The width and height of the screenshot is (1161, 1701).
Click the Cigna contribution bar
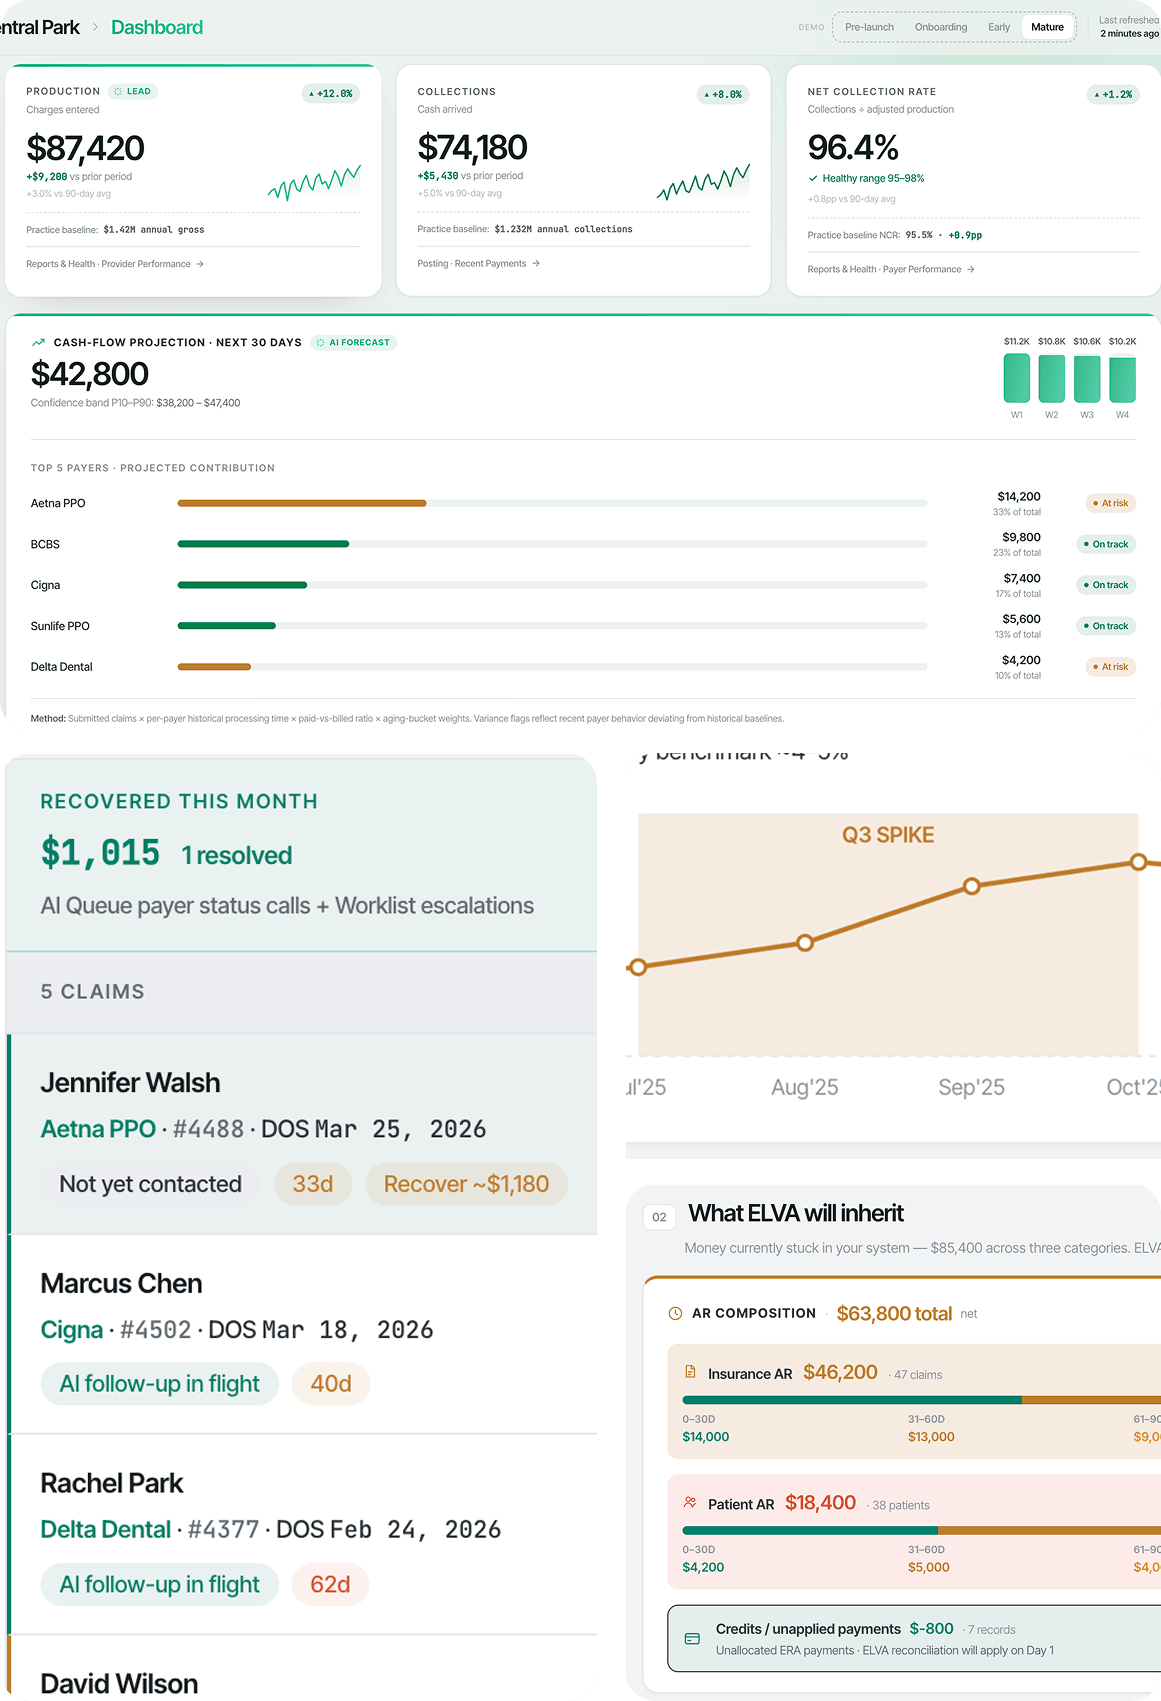point(552,585)
